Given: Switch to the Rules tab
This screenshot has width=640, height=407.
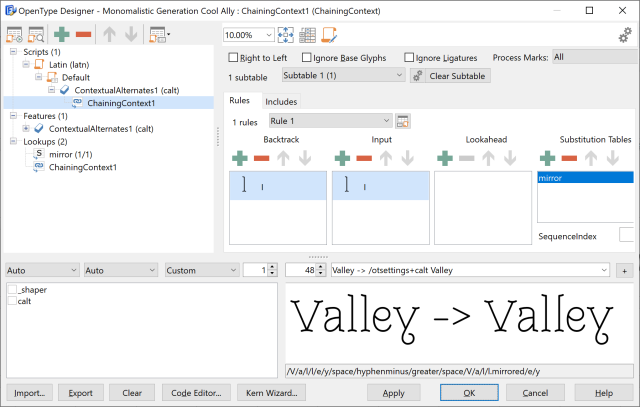Looking at the screenshot, I should click(x=240, y=101).
